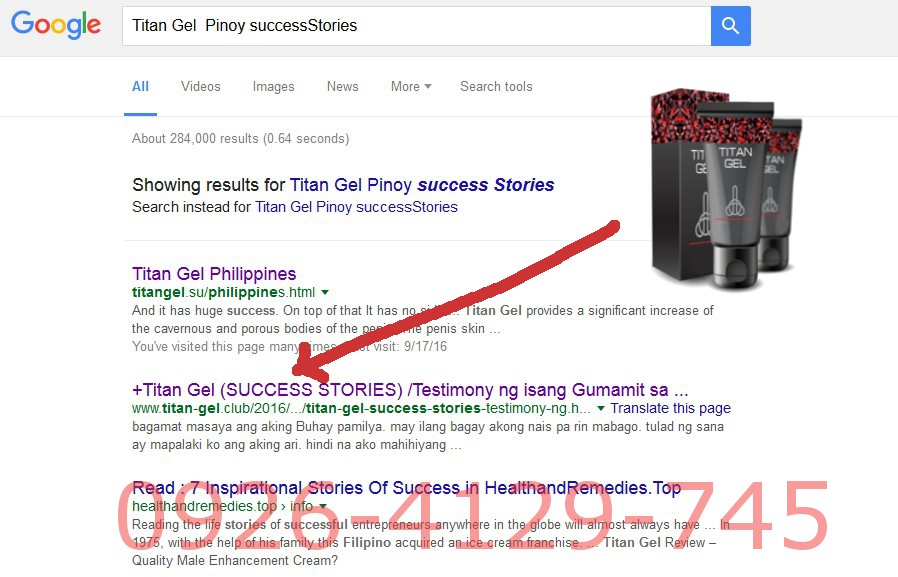The image size is (898, 577).
Task: Click the Titan Gel product image
Action: tap(726, 188)
